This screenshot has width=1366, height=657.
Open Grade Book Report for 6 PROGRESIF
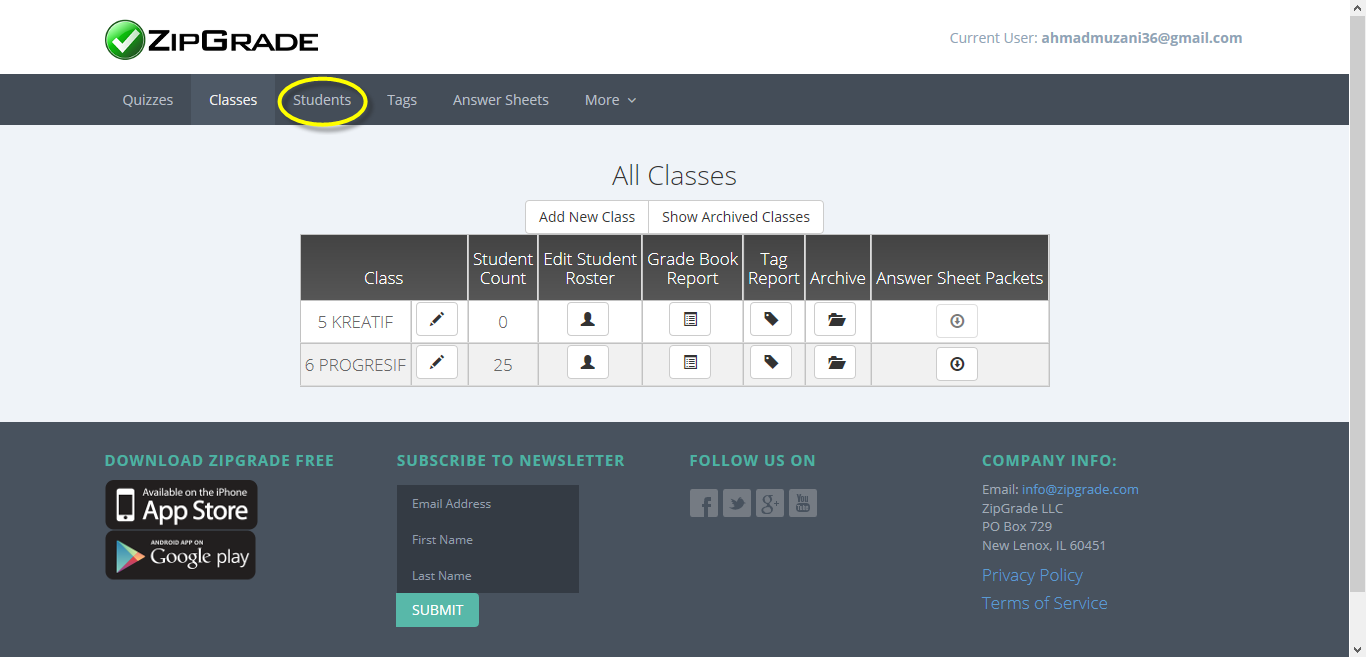(x=690, y=363)
